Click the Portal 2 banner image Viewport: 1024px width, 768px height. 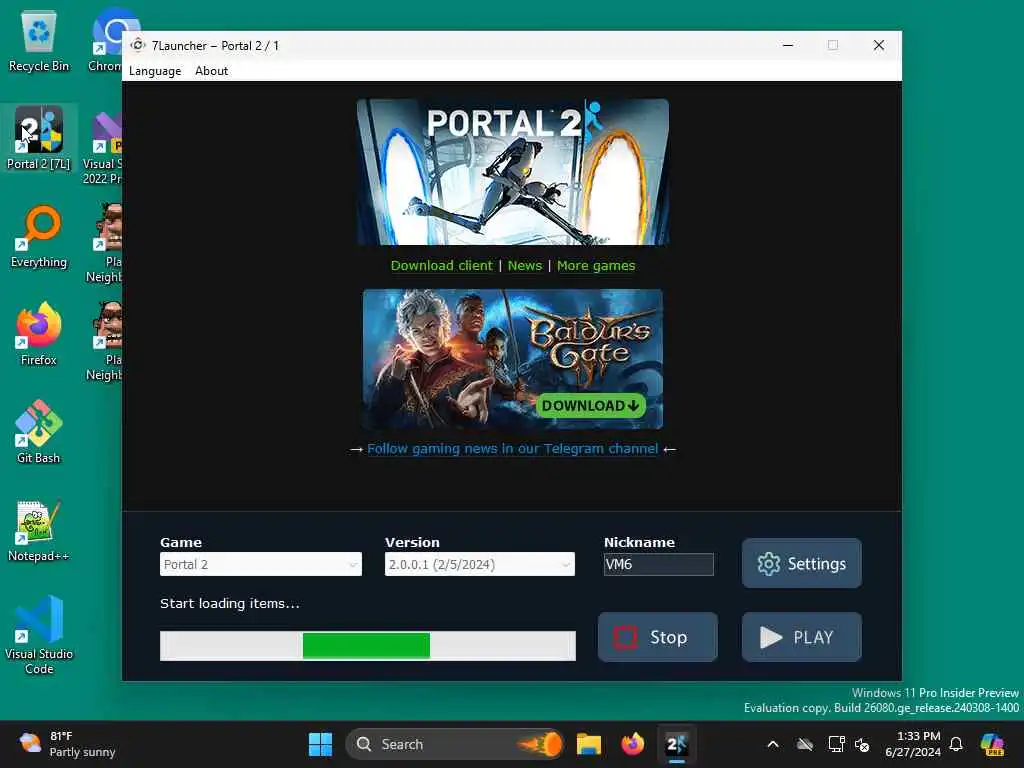[x=513, y=172]
